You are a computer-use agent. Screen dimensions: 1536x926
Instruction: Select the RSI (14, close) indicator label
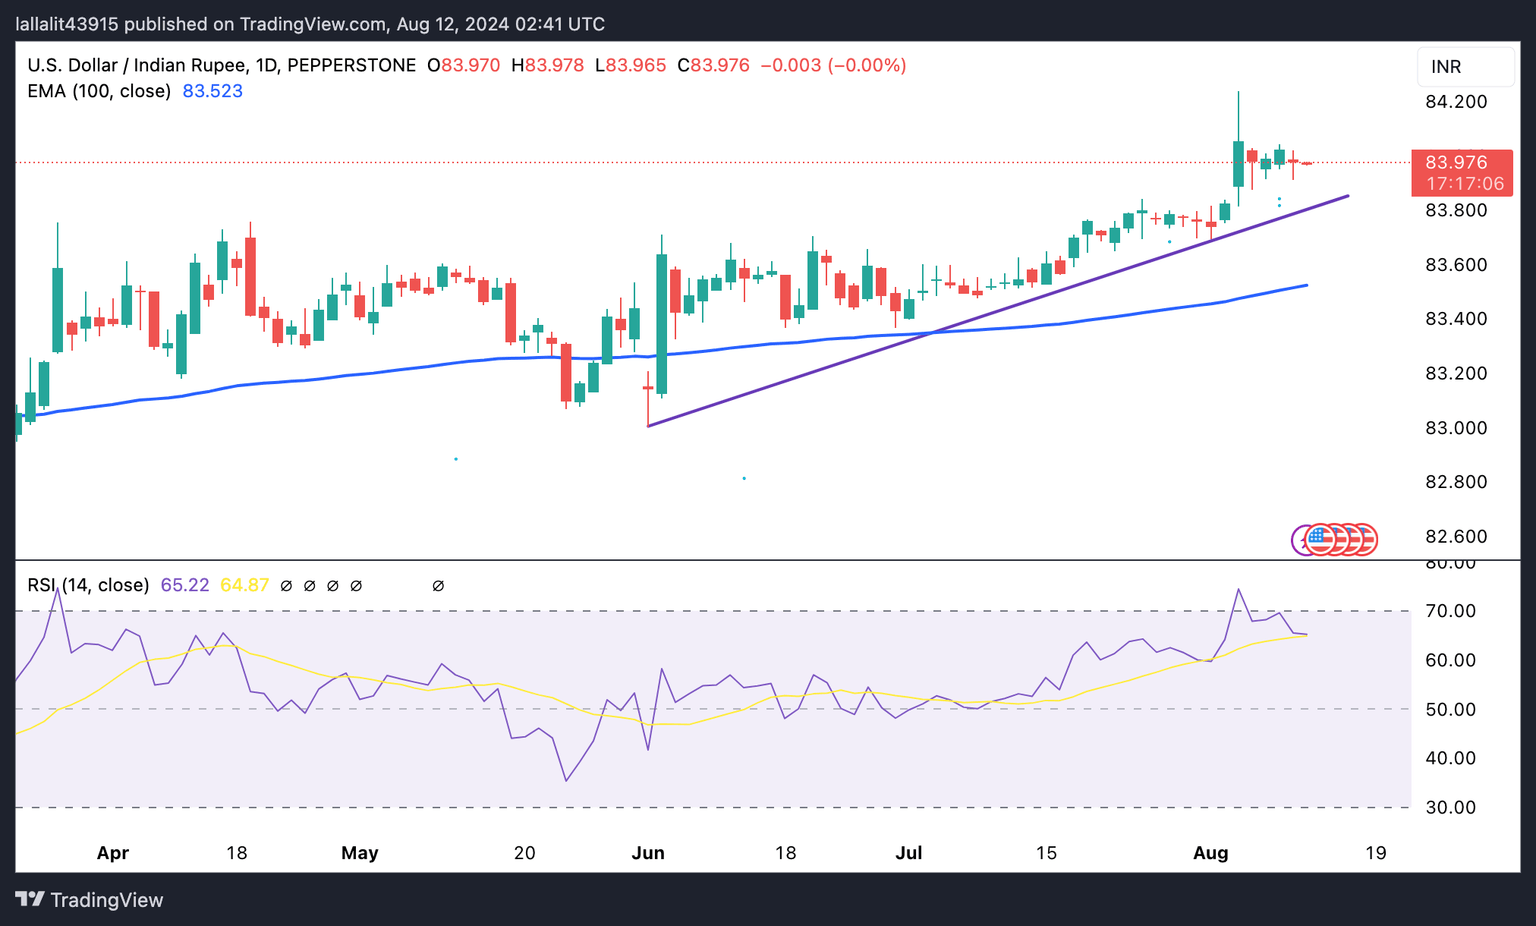(88, 585)
